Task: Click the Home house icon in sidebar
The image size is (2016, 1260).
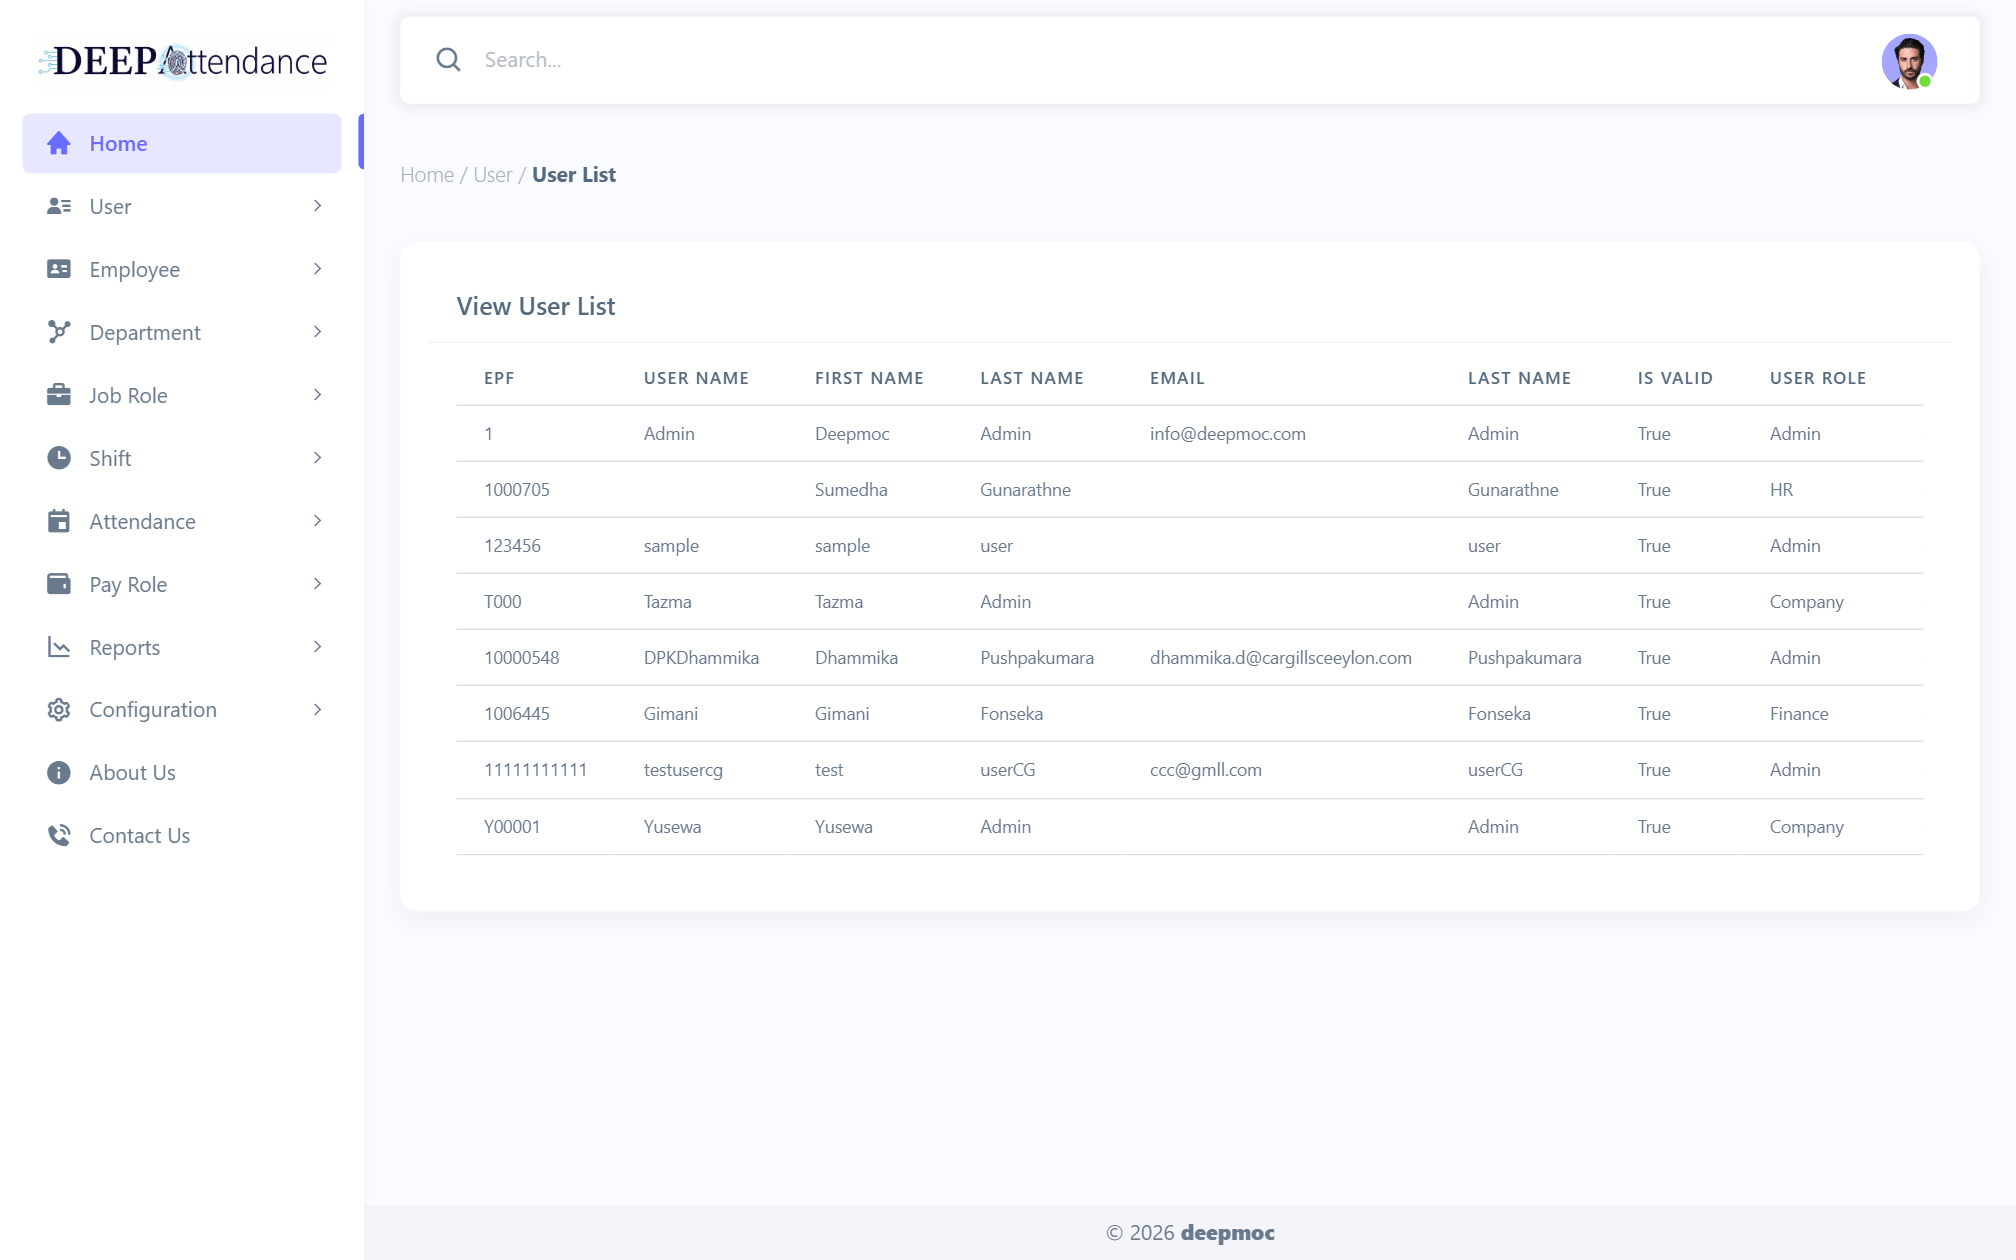Action: [x=59, y=143]
